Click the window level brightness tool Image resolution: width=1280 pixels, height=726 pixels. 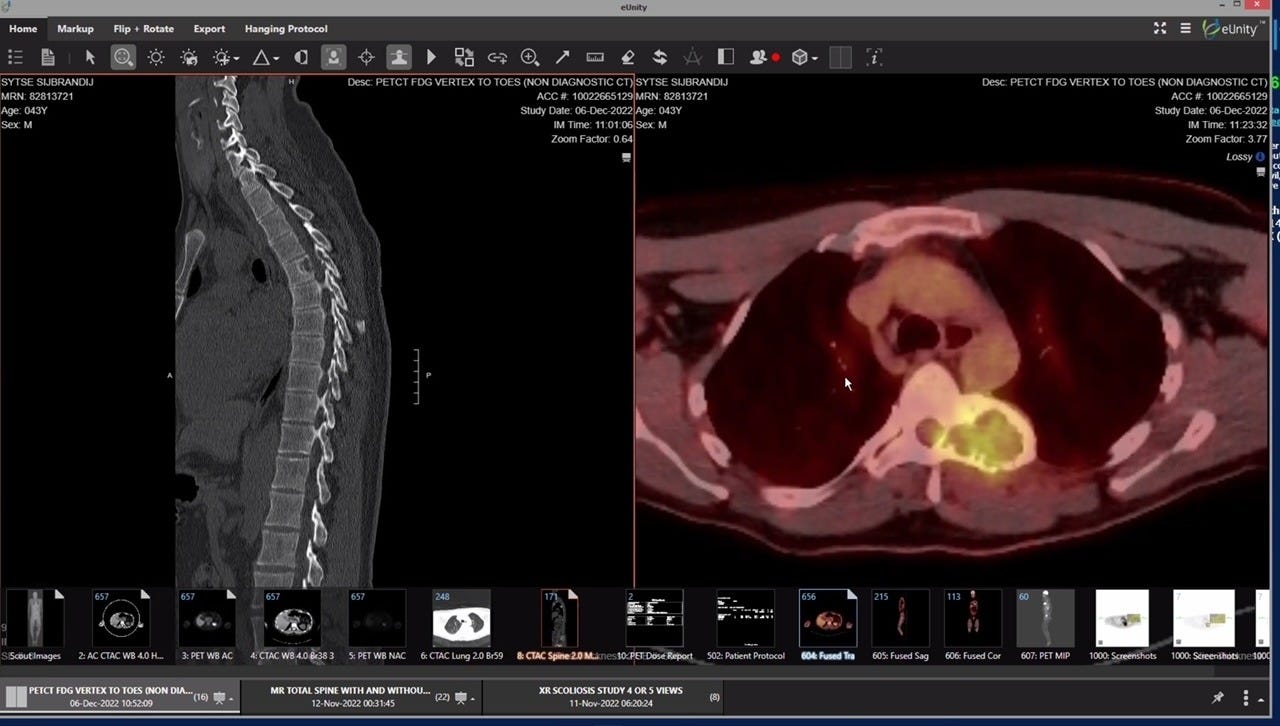click(155, 57)
